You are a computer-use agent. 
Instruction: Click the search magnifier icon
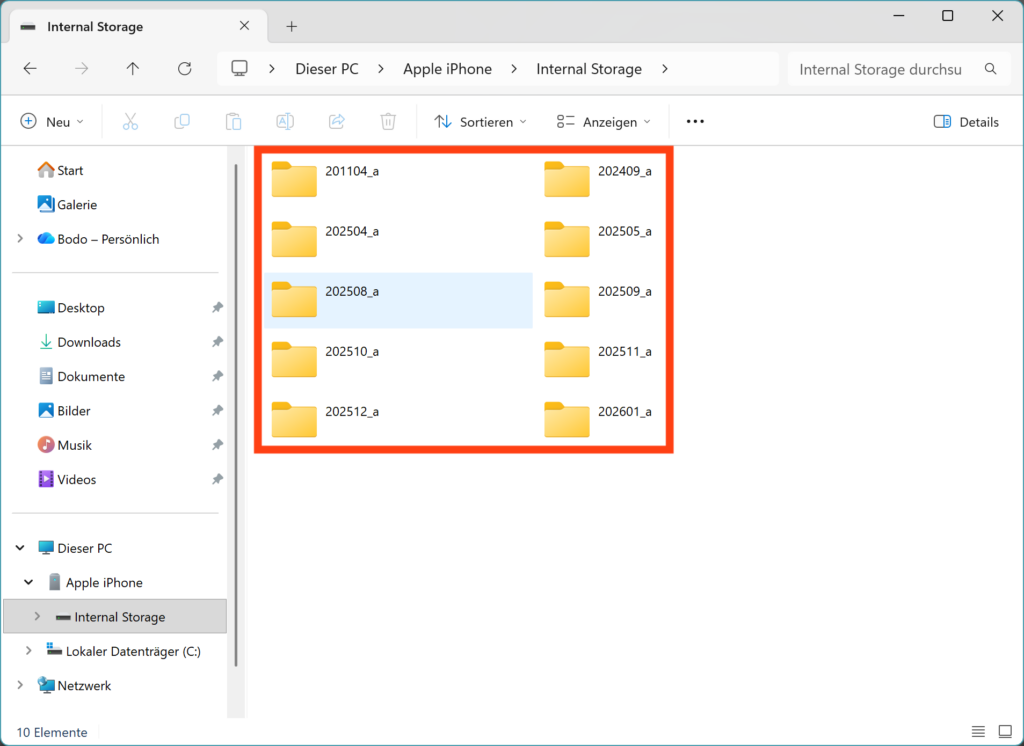pyautogui.click(x=990, y=69)
